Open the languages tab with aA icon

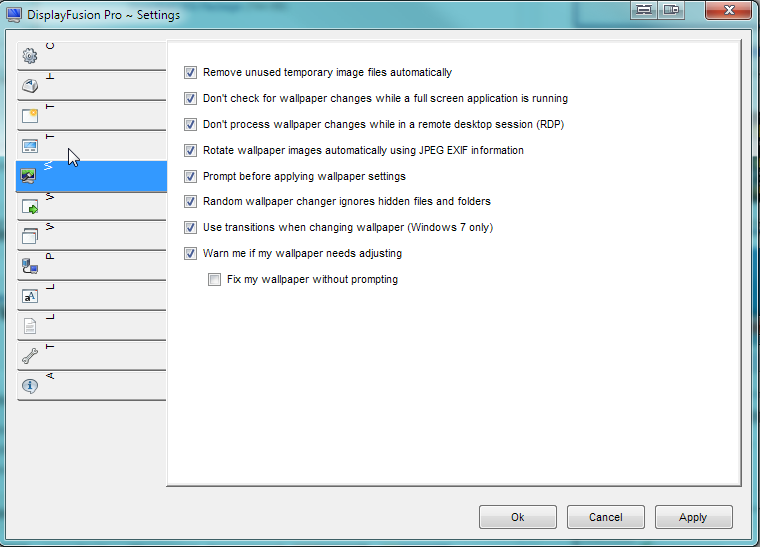coord(90,296)
